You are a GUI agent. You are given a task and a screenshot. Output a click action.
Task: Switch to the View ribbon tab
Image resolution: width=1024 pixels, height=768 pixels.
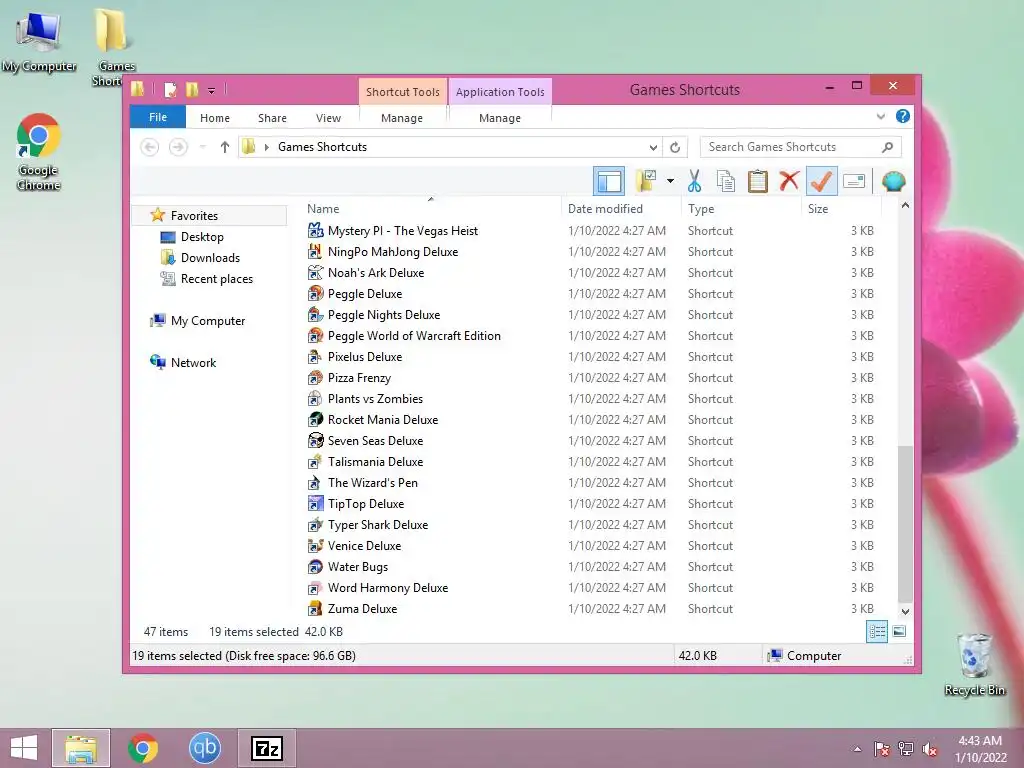(328, 118)
